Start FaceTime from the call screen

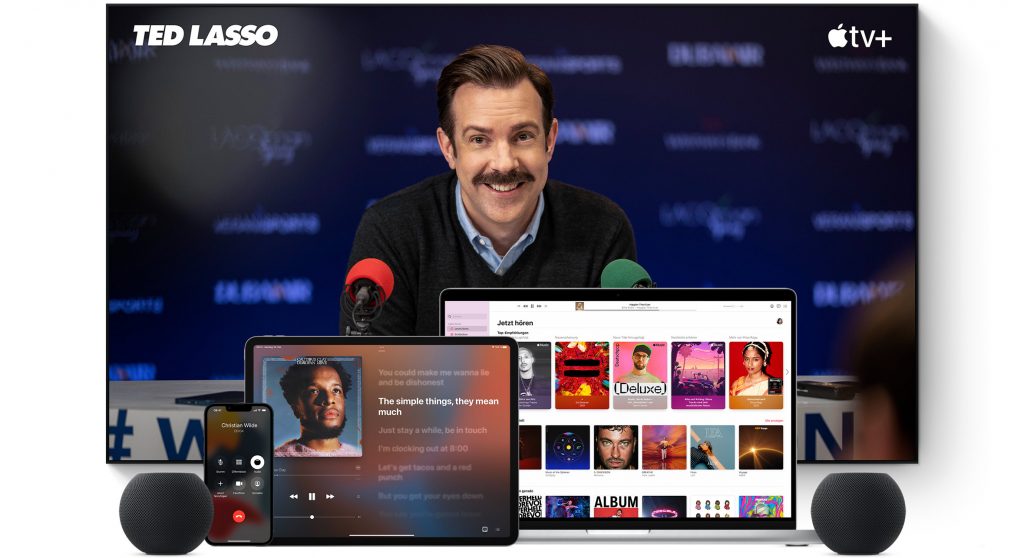pos(238,483)
